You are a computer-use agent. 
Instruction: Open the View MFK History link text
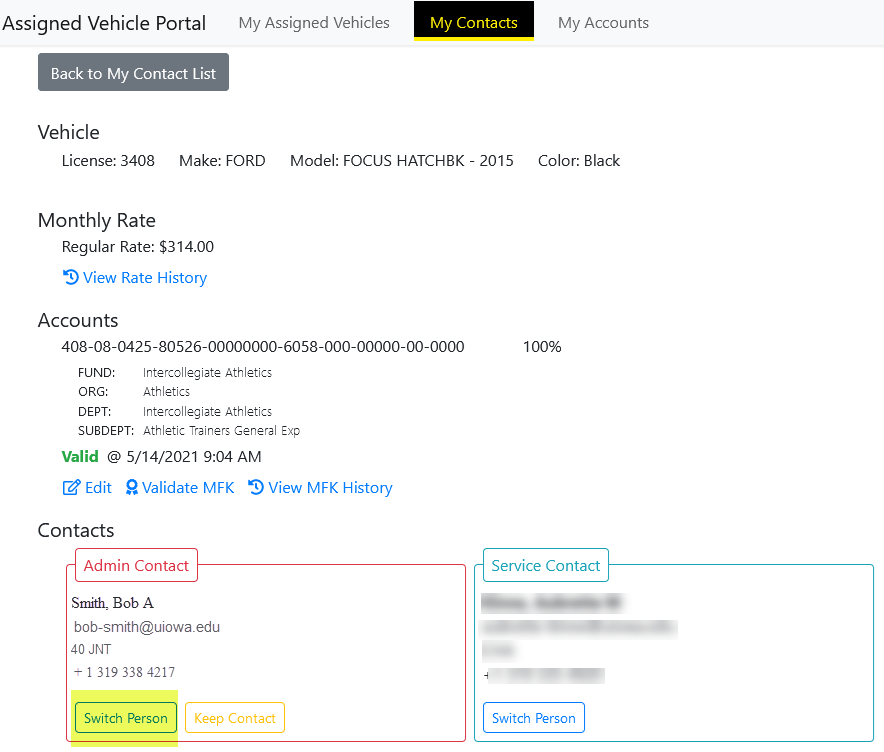tap(330, 488)
